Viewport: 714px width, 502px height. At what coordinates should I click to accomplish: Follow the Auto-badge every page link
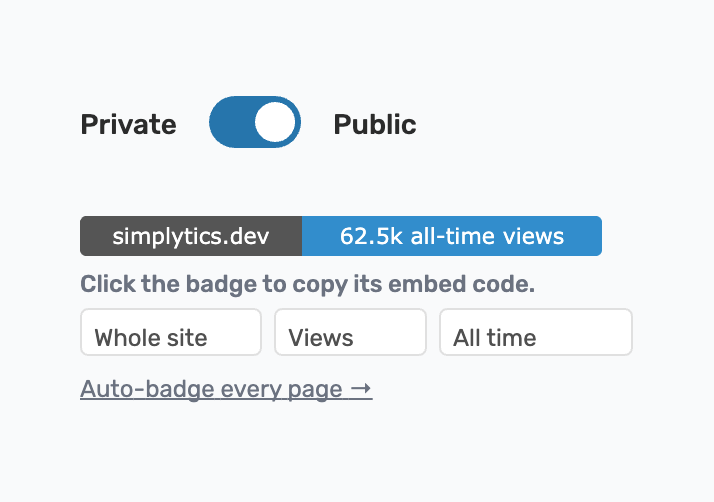[226, 389]
